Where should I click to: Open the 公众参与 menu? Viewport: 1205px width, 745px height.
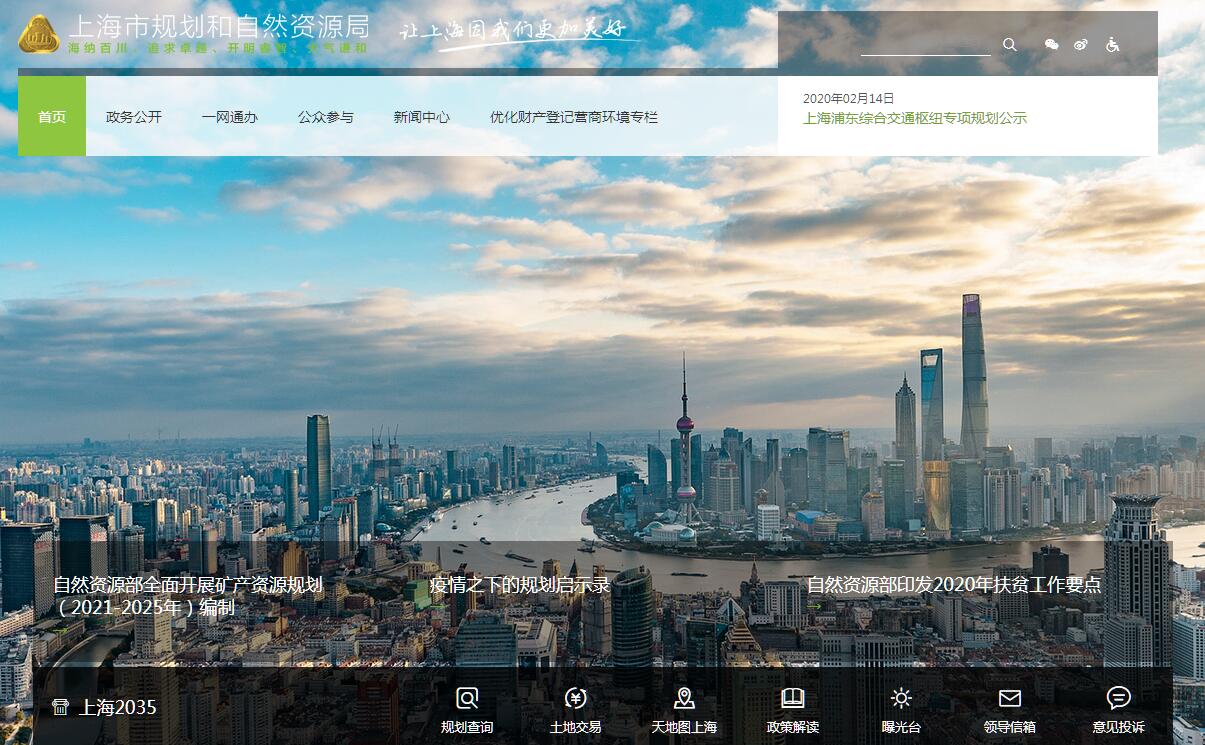point(326,117)
